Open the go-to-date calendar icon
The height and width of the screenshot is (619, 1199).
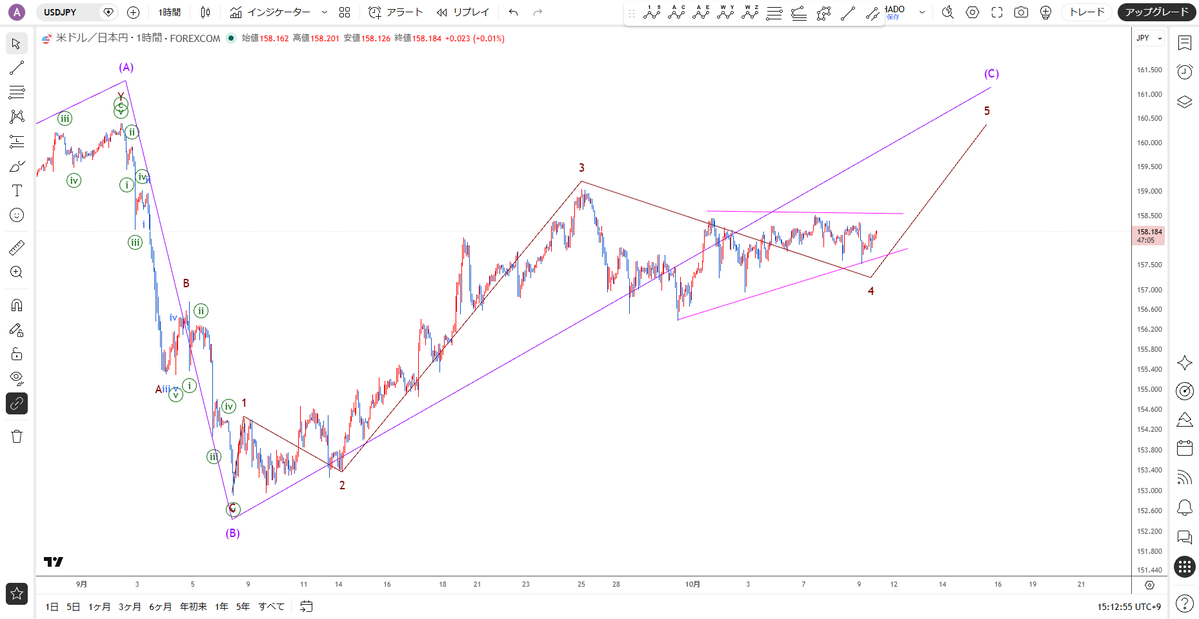(x=306, y=607)
